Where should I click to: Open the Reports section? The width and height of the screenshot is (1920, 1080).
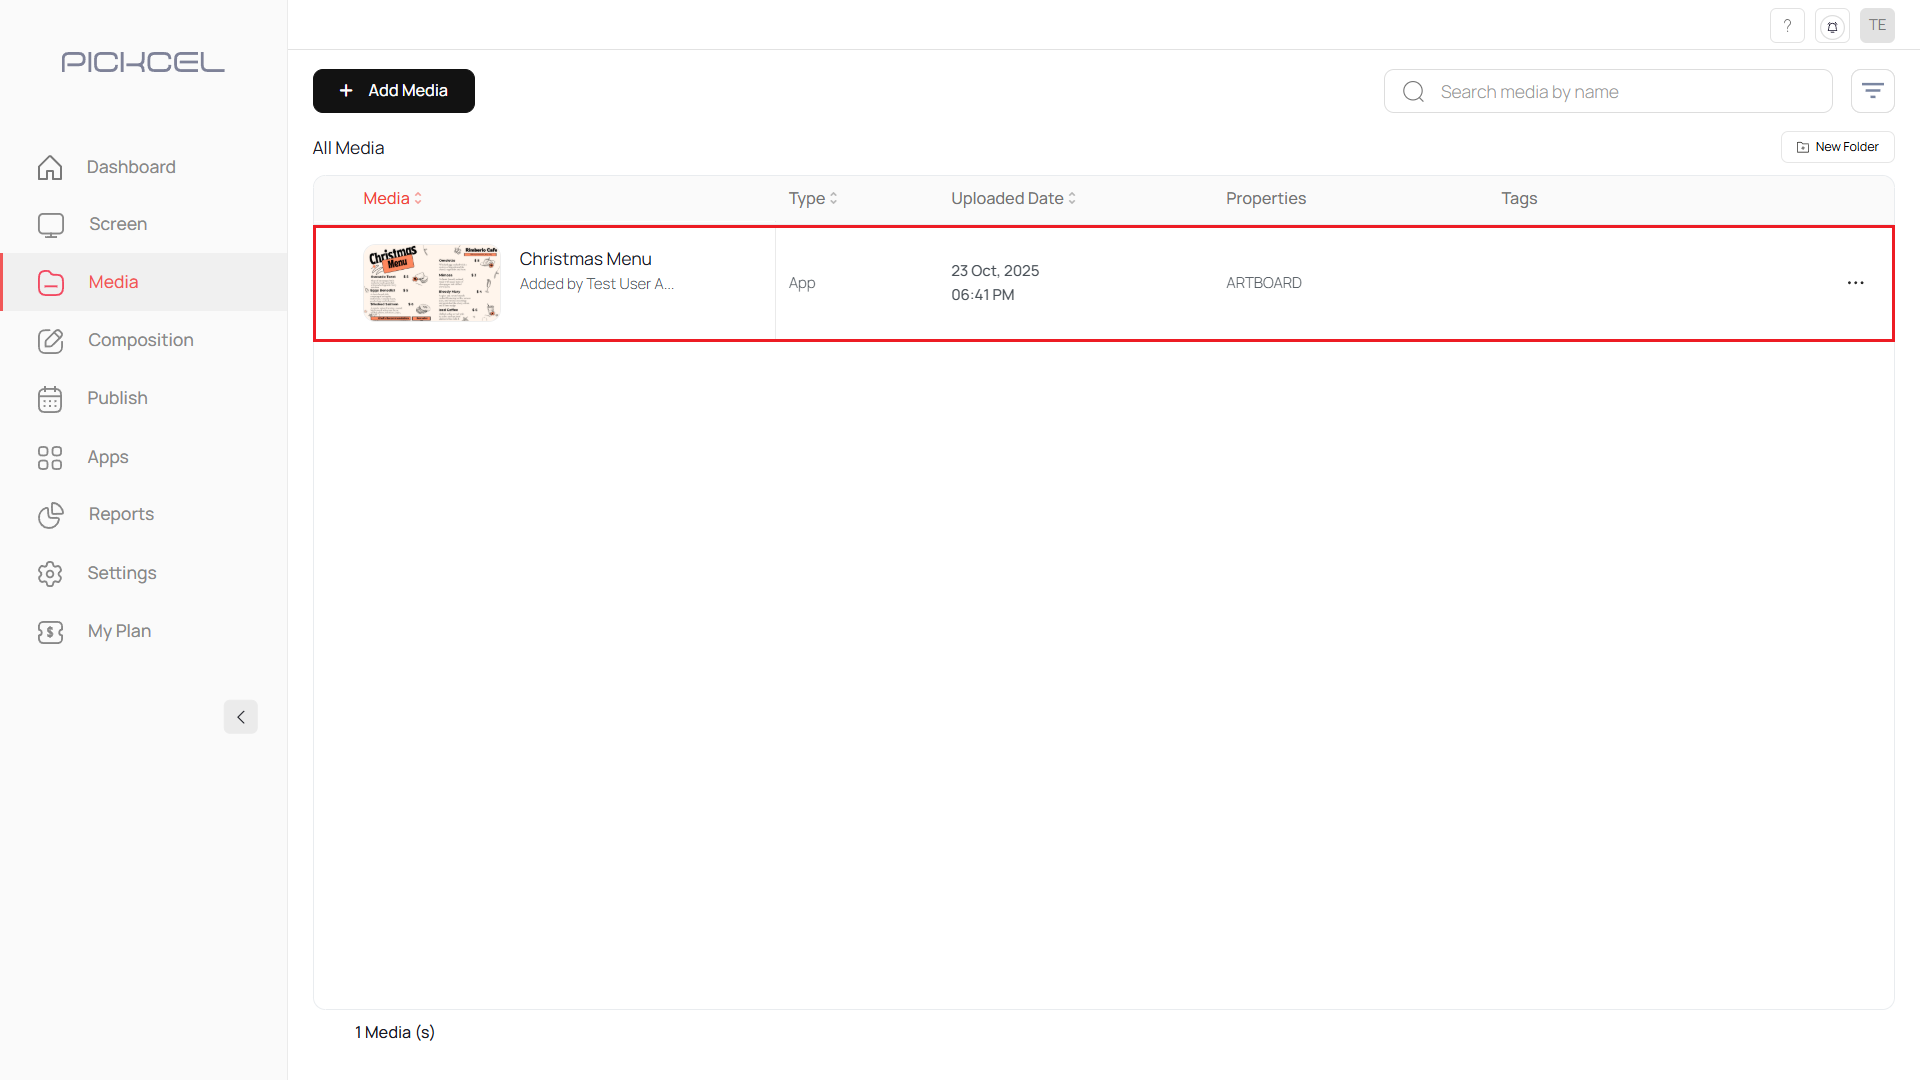pyautogui.click(x=121, y=514)
